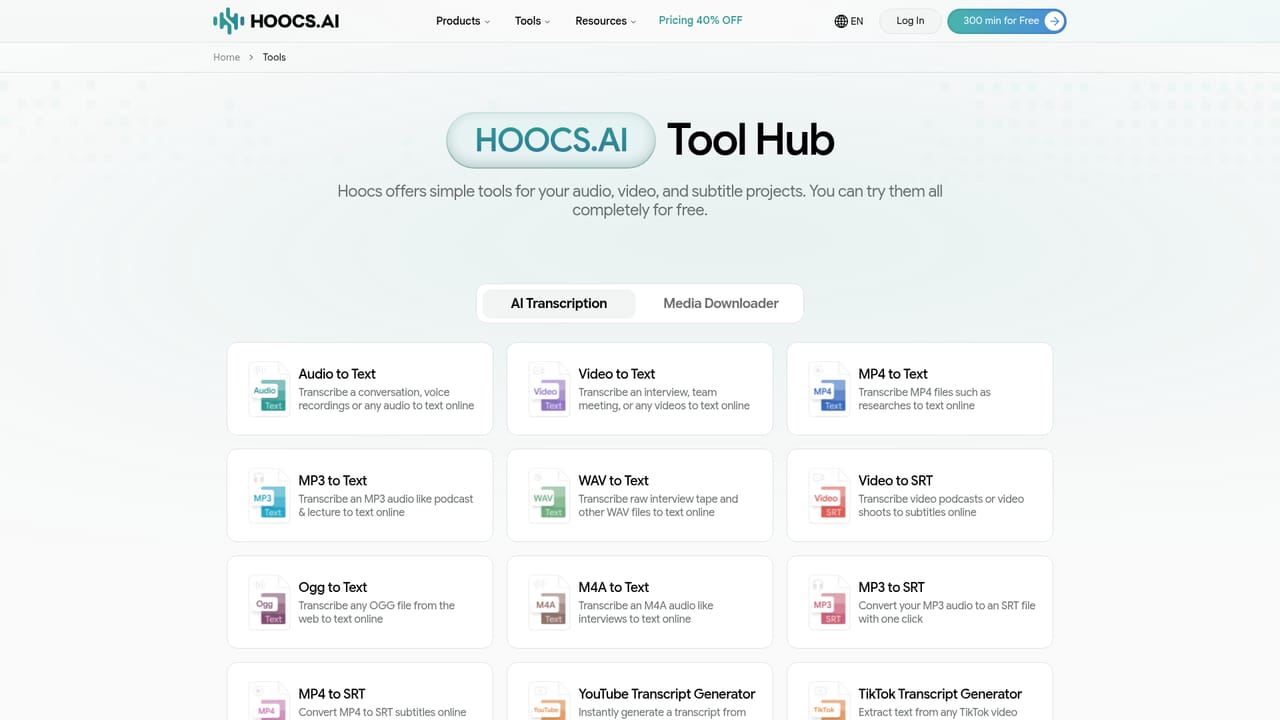Click the MP3 to Text file icon
The height and width of the screenshot is (720, 1280).
267,496
